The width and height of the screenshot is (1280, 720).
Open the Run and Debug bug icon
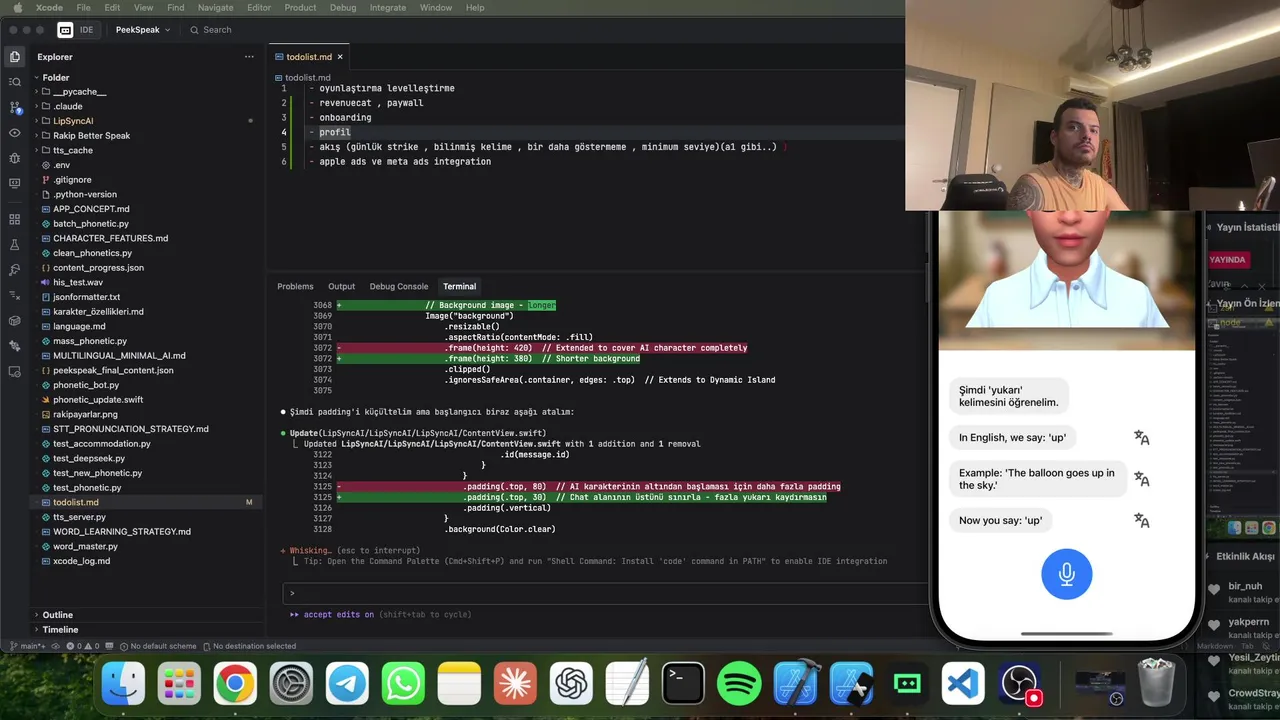tap(14, 158)
